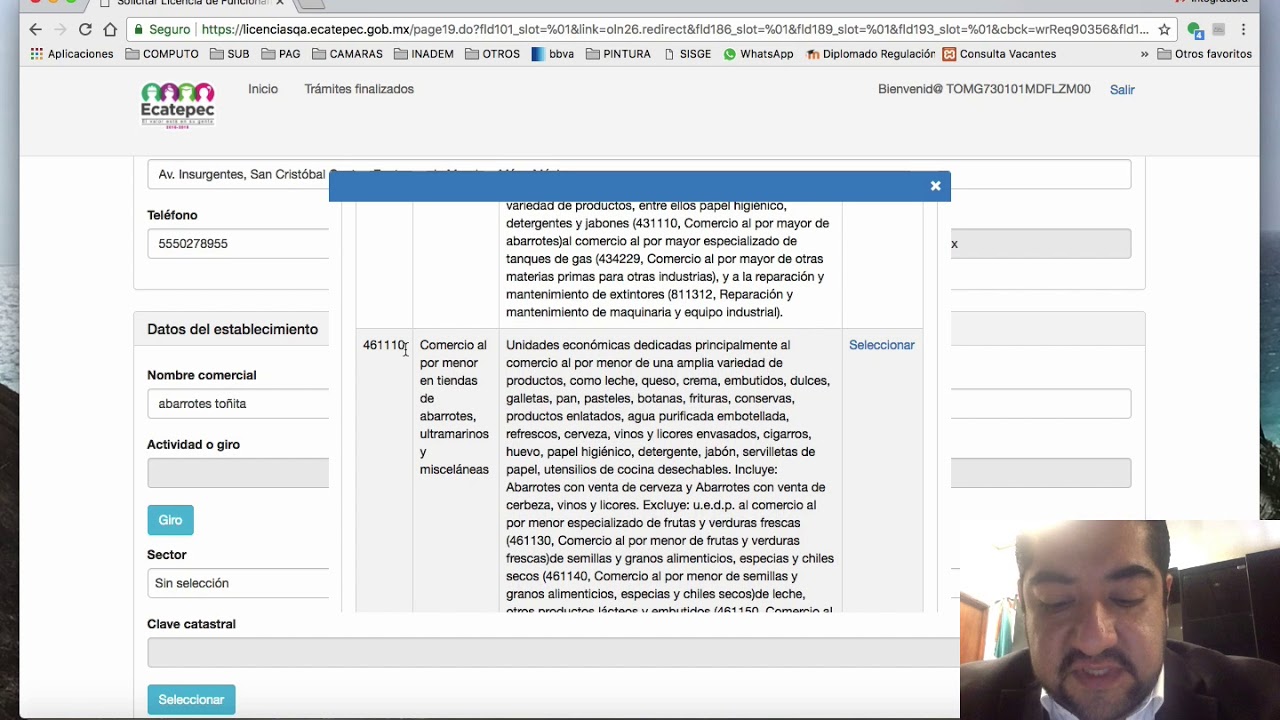Open the Consulta Vacantes bookmark
1280x720 pixels.
tap(999, 54)
